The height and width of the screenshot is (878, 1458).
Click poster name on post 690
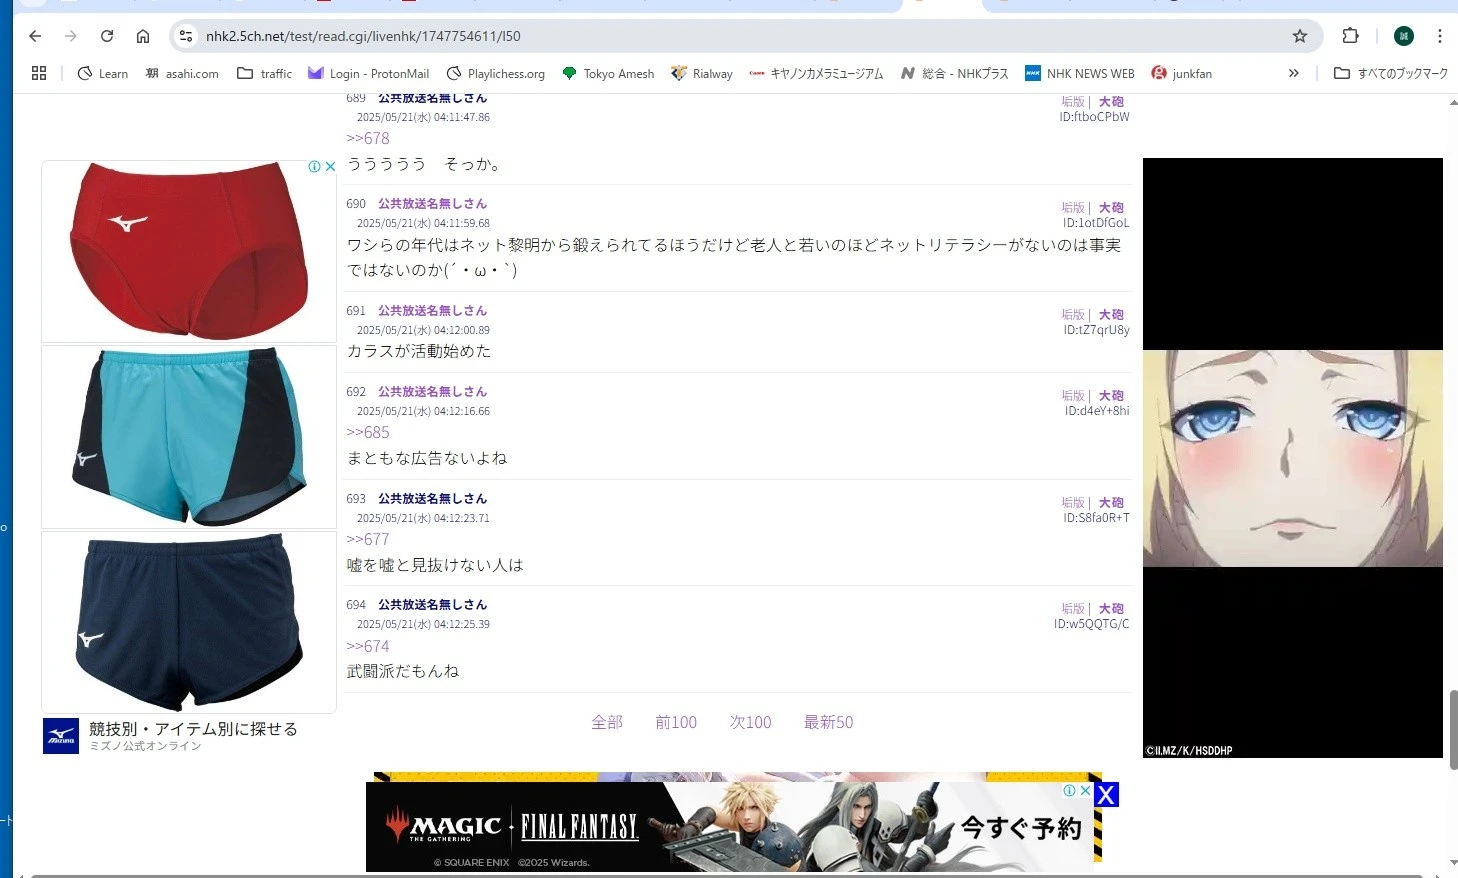tap(432, 204)
